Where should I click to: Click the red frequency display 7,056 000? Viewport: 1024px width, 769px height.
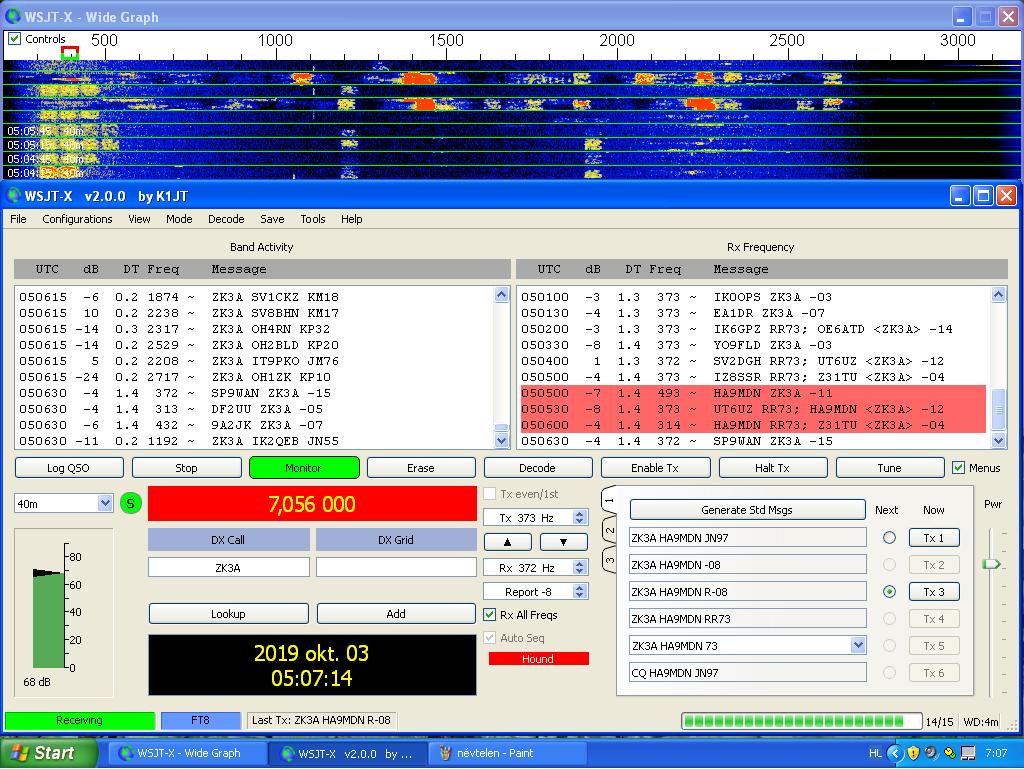[x=312, y=503]
